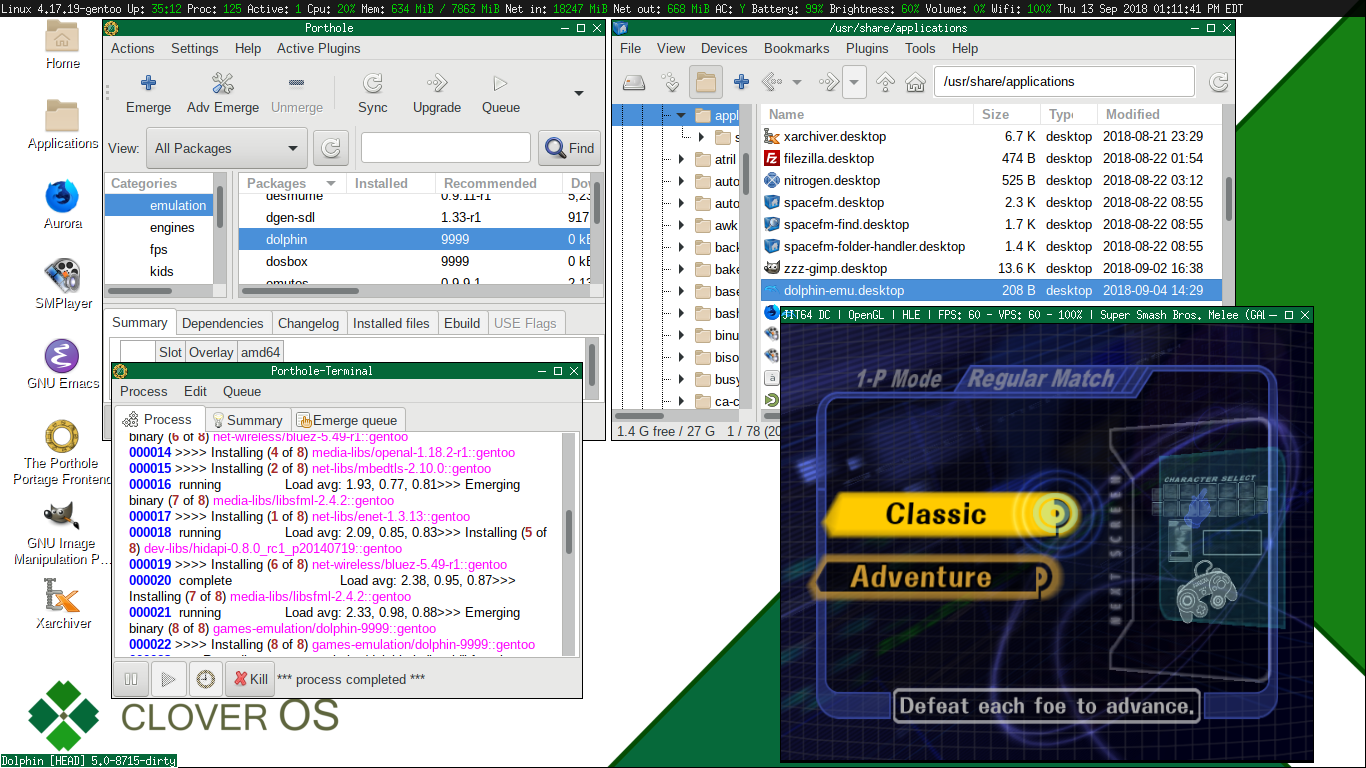This screenshot has width=1366, height=768.
Task: Select the dosbox package row
Action: pos(415,261)
